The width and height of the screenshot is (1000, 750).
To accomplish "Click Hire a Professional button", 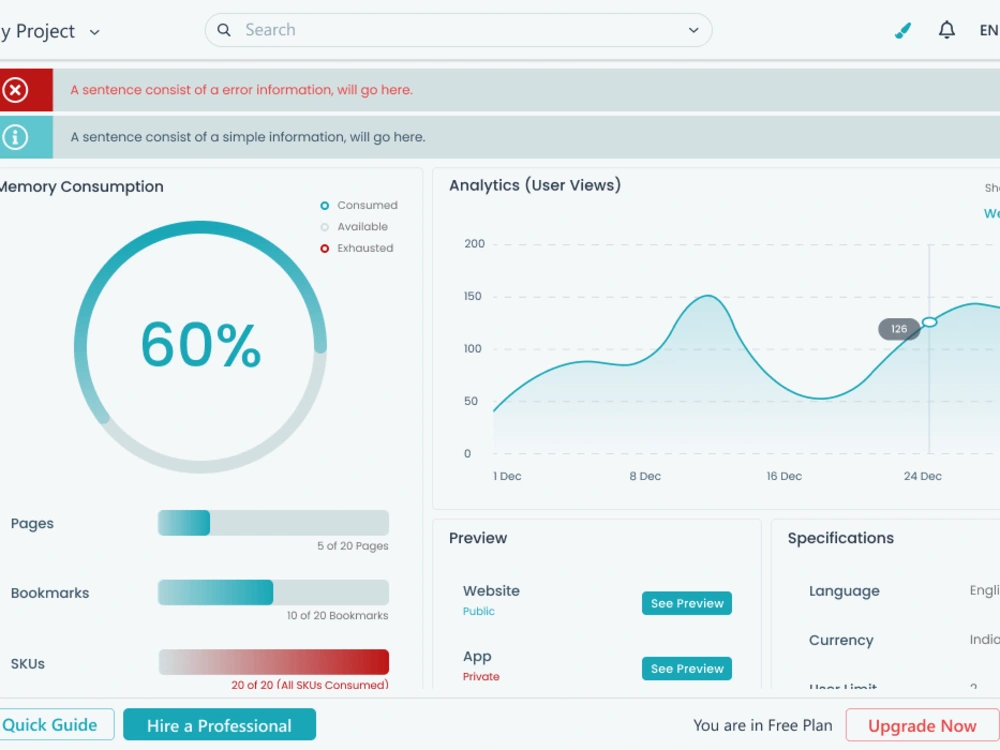I will pos(219,724).
